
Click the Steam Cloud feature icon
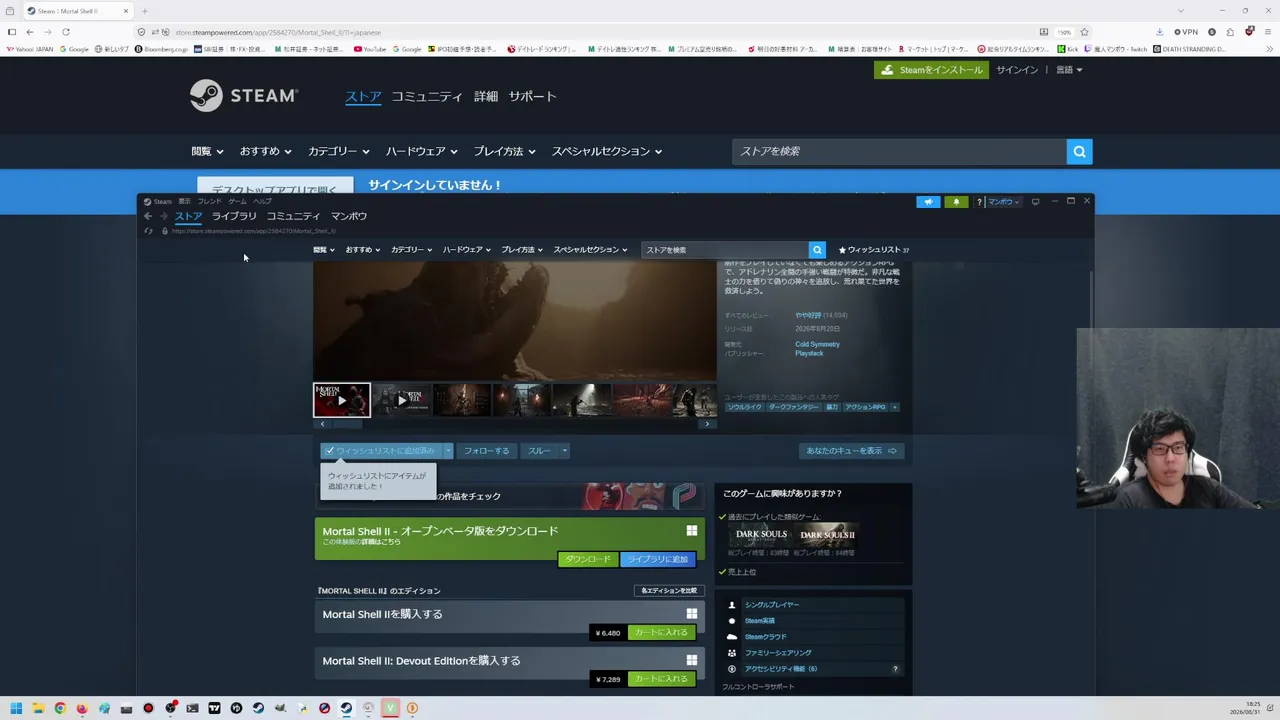click(x=732, y=637)
